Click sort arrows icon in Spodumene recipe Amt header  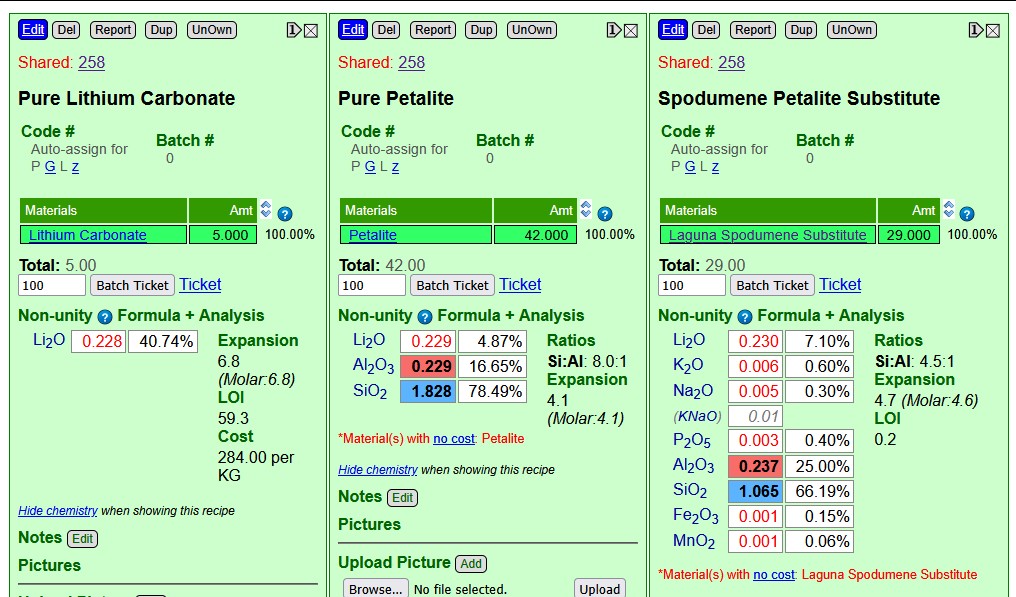pyautogui.click(x=949, y=209)
